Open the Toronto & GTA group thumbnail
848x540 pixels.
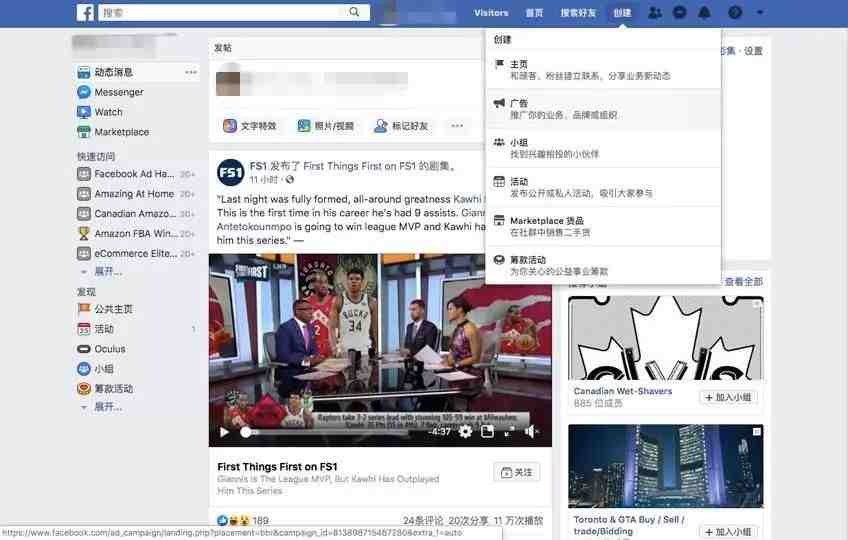pyautogui.click(x=666, y=466)
